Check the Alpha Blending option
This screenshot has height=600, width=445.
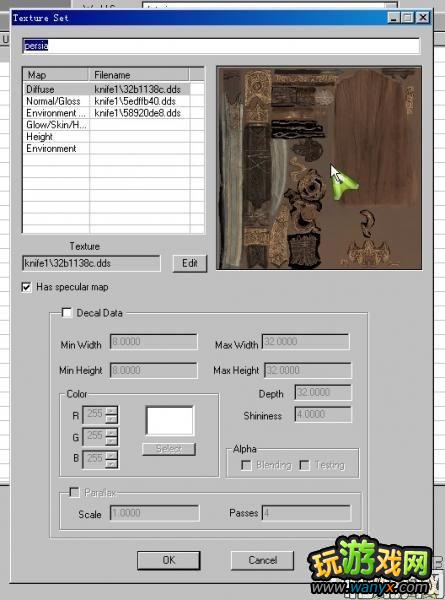click(x=246, y=465)
